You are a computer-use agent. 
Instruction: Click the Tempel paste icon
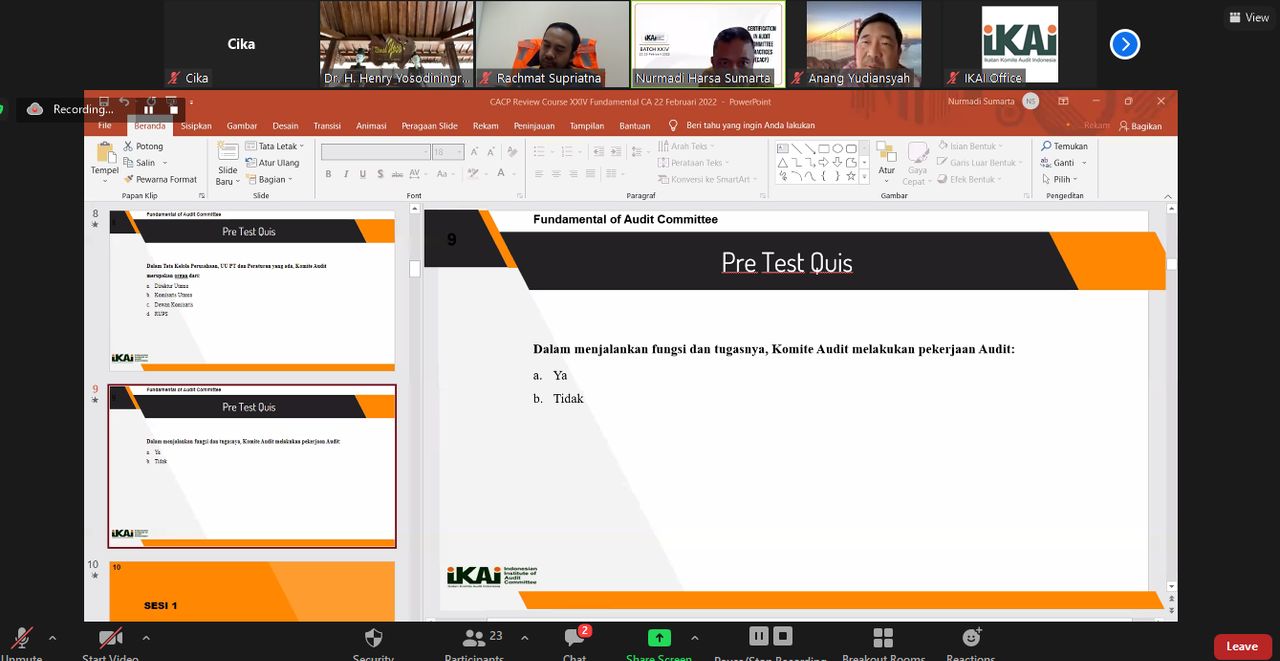coord(105,153)
